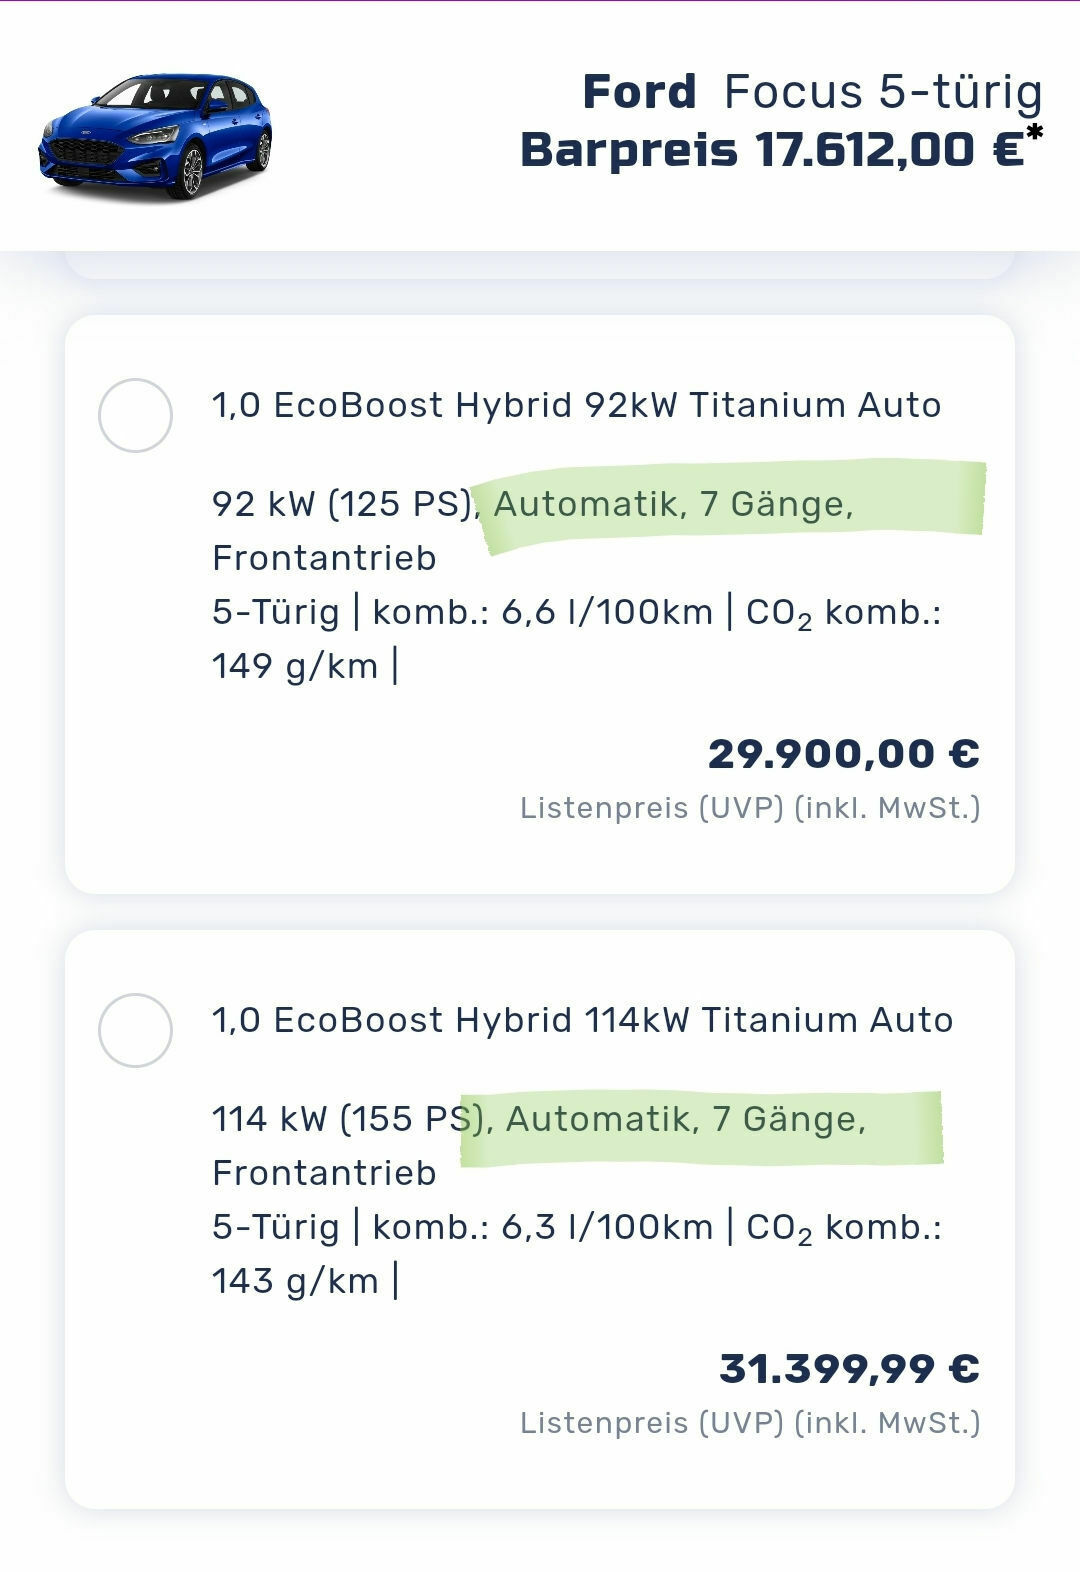Click highlighted Automatik, 7 Gänge in 92kW card

pyautogui.click(x=674, y=503)
